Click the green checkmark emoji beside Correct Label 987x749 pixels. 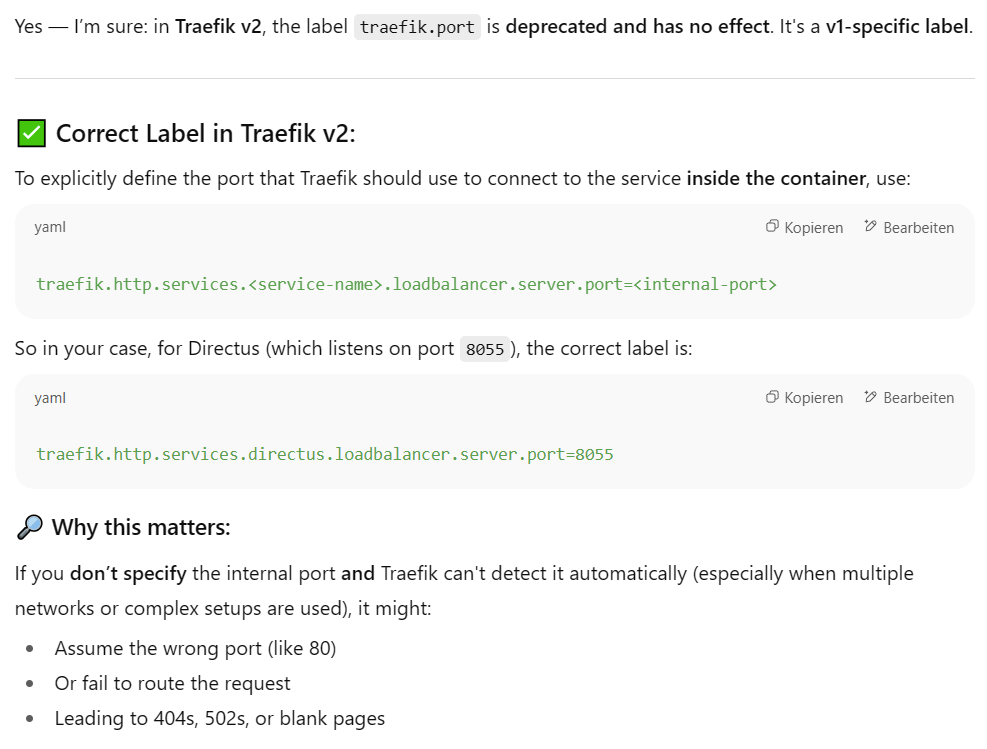click(x=31, y=134)
